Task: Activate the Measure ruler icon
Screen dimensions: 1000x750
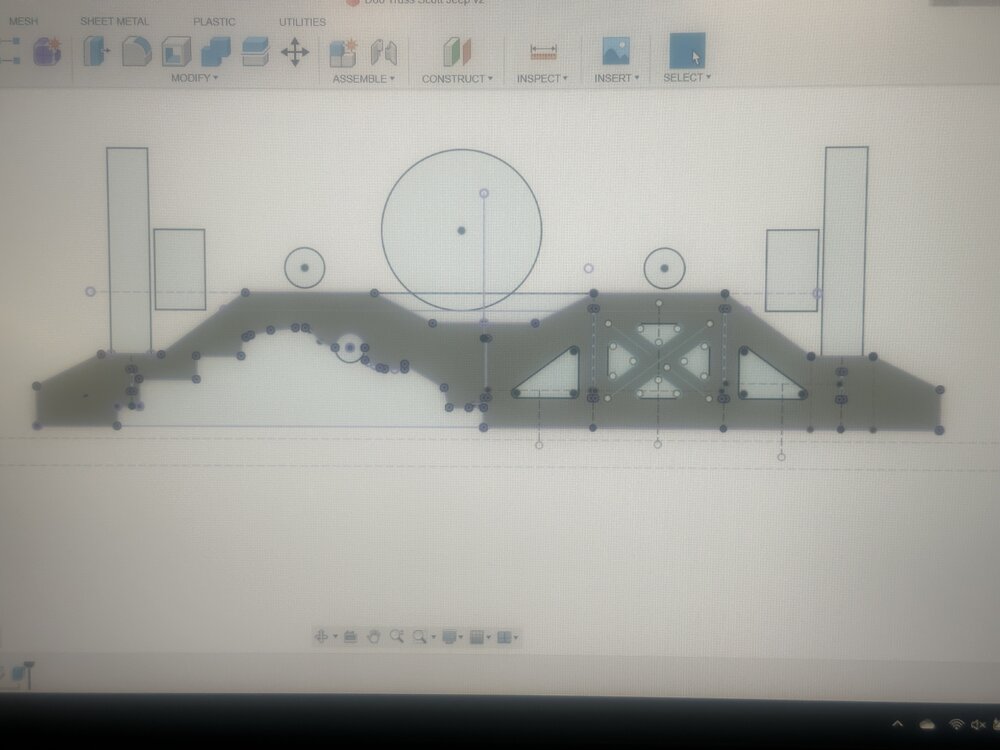Action: [543, 52]
